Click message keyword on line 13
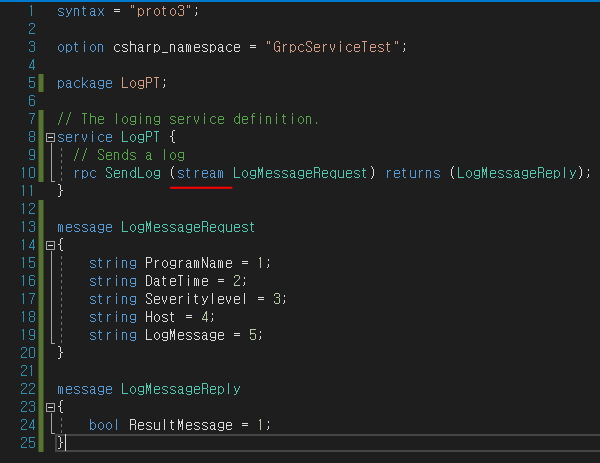600x463 pixels. (85, 227)
